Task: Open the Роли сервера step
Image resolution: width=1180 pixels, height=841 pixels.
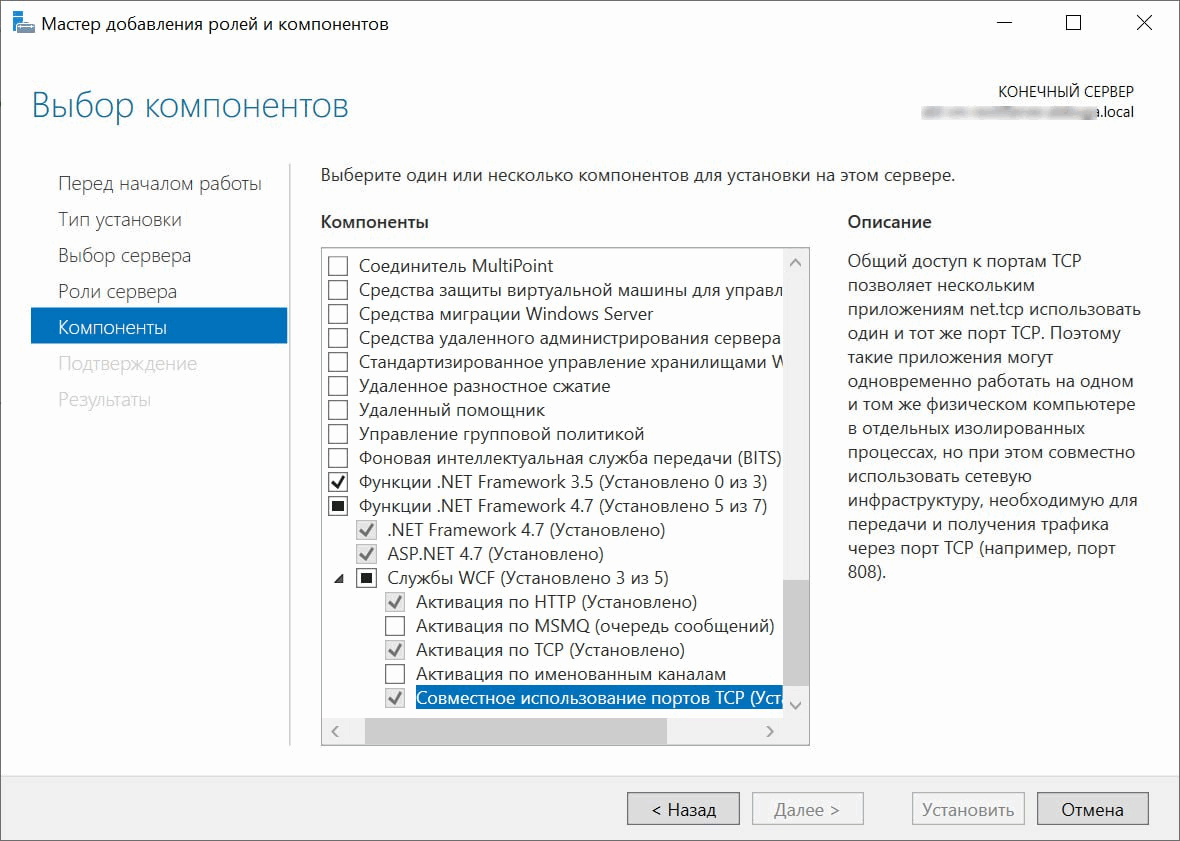Action: (x=117, y=292)
